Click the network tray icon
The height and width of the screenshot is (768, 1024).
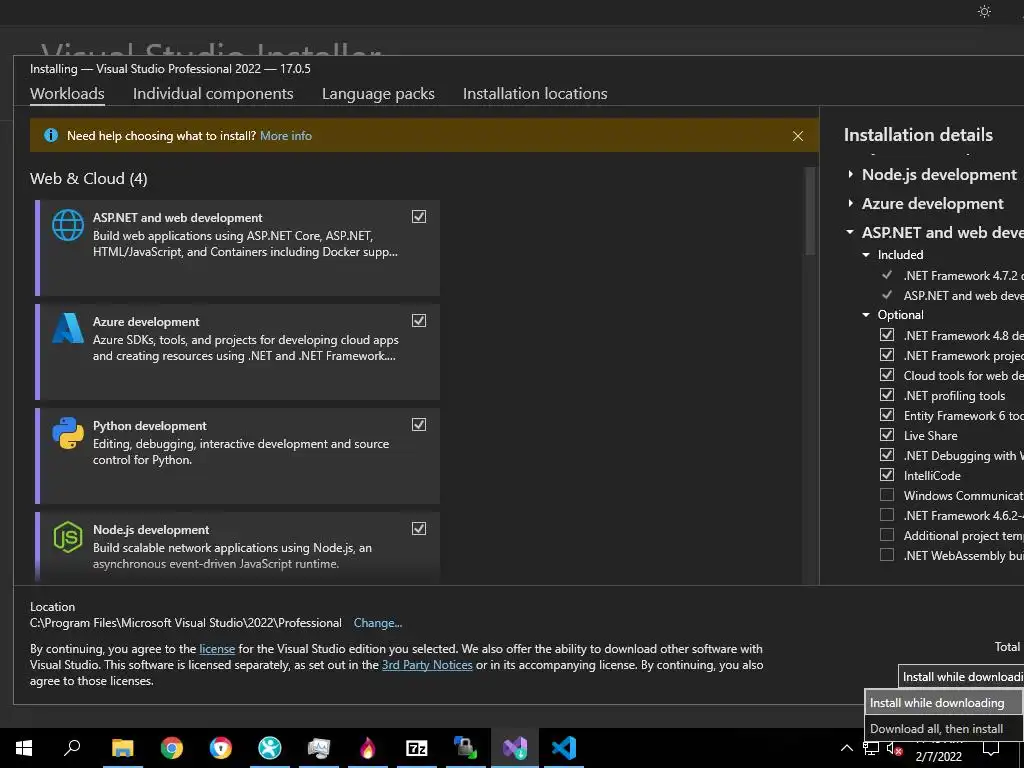871,748
